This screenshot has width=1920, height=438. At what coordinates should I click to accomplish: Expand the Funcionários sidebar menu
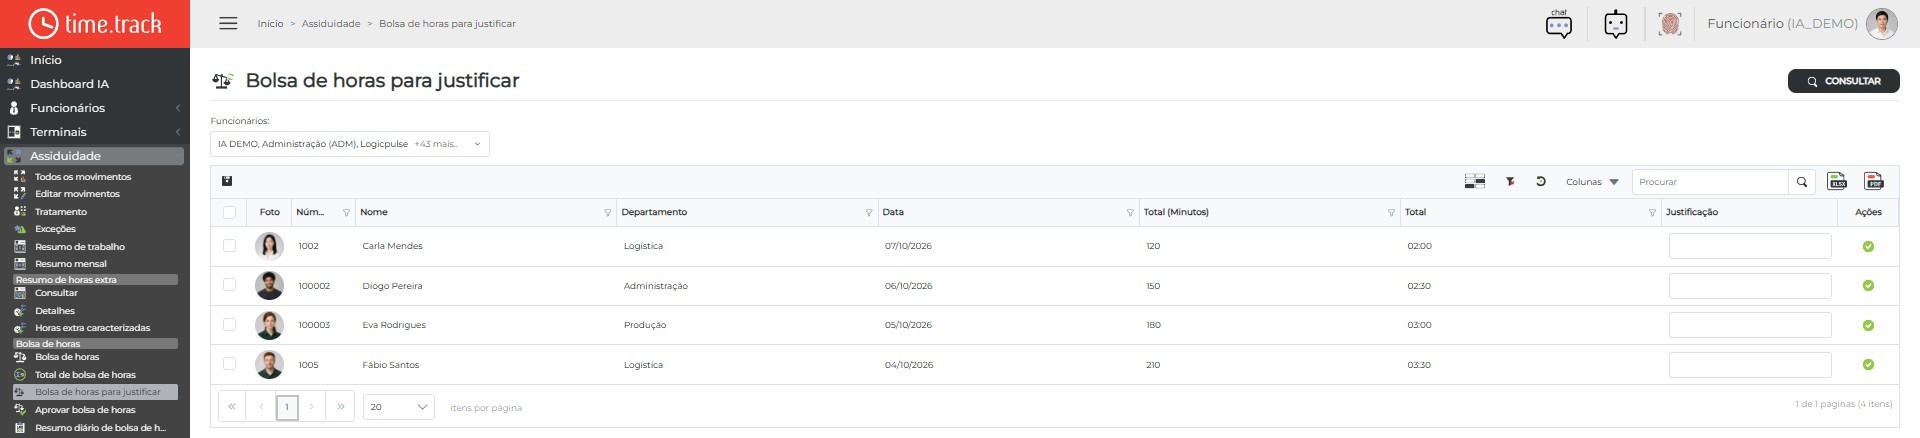tap(94, 108)
